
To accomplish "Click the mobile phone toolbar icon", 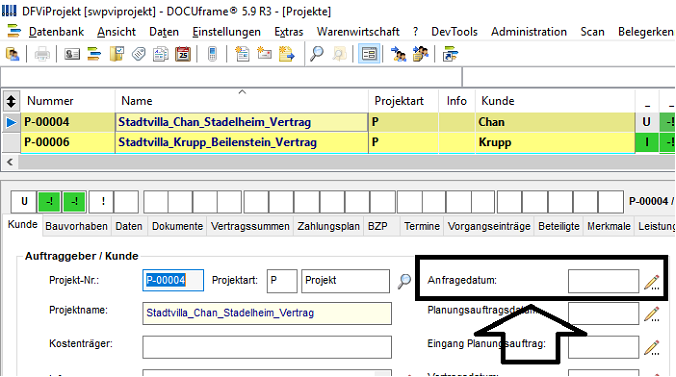I will pyautogui.click(x=212, y=54).
